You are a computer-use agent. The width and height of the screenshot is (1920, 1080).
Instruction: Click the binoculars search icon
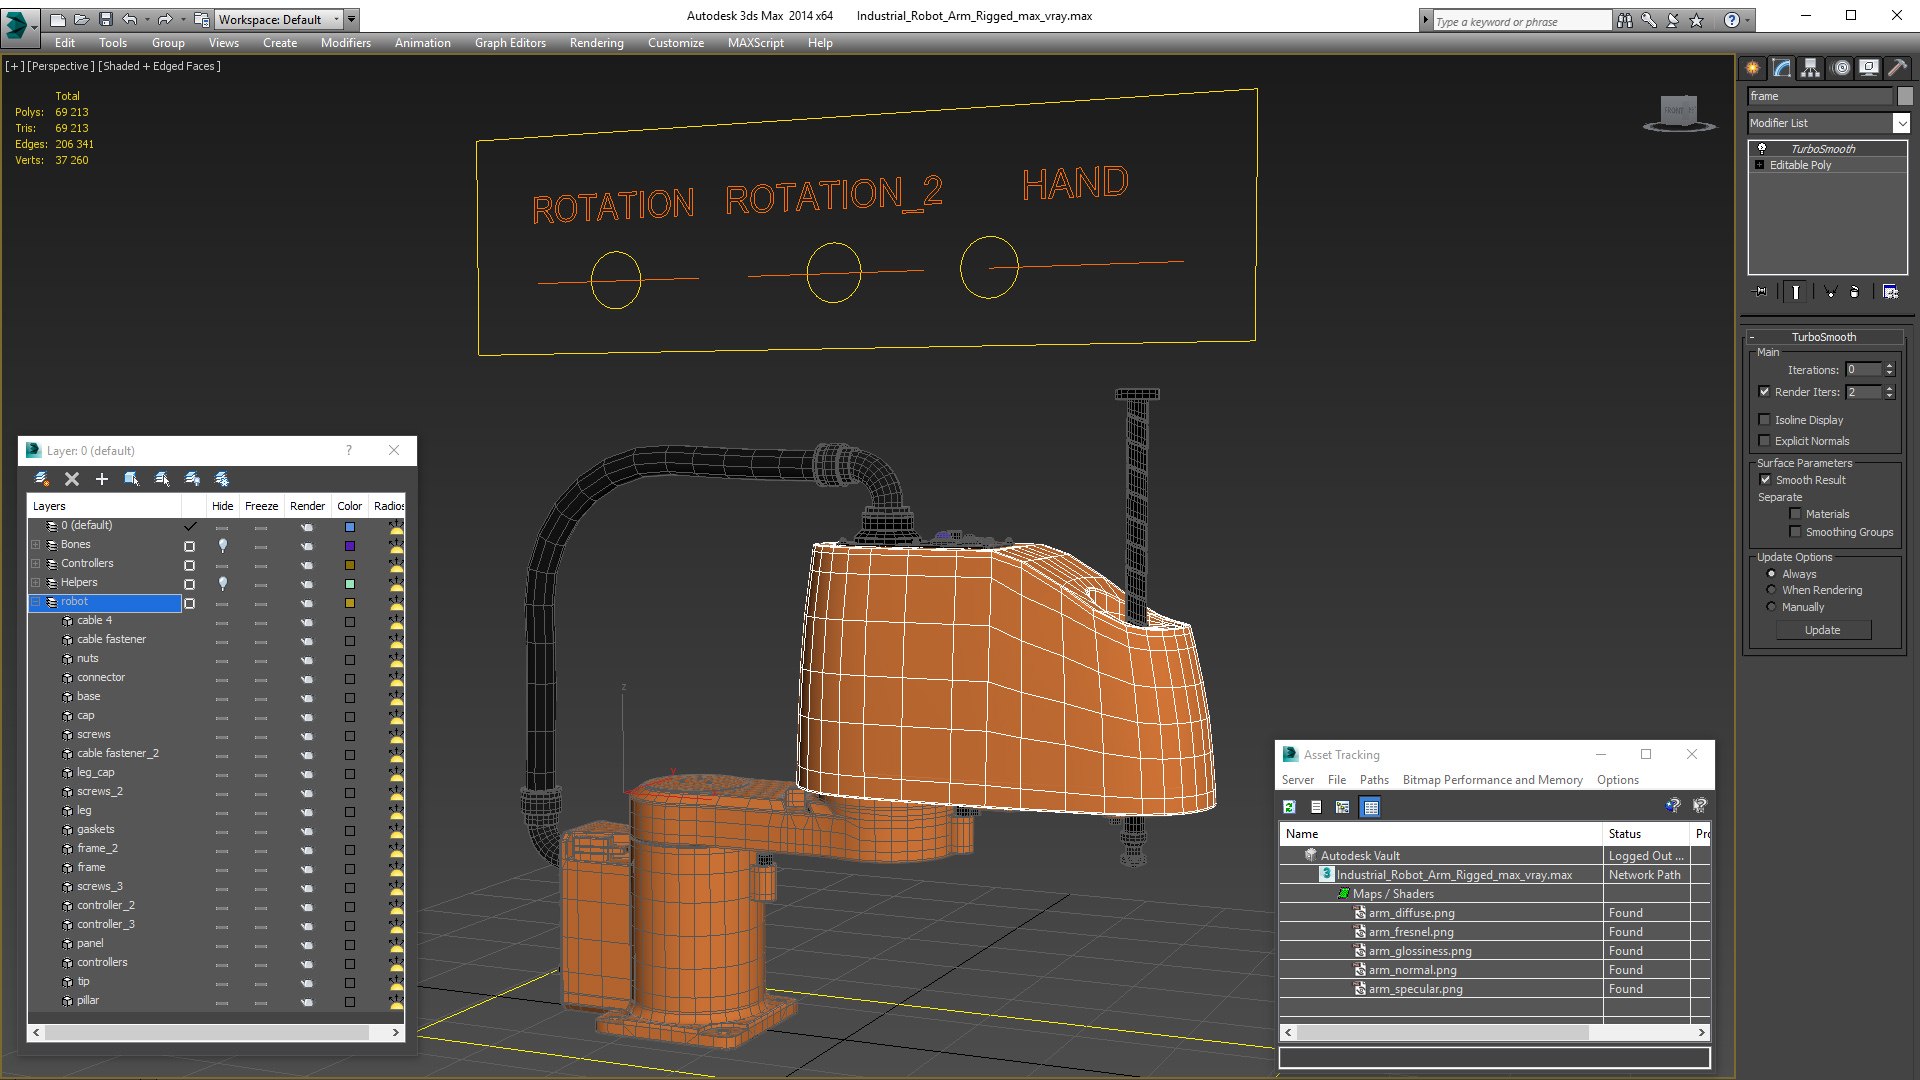1625,20
